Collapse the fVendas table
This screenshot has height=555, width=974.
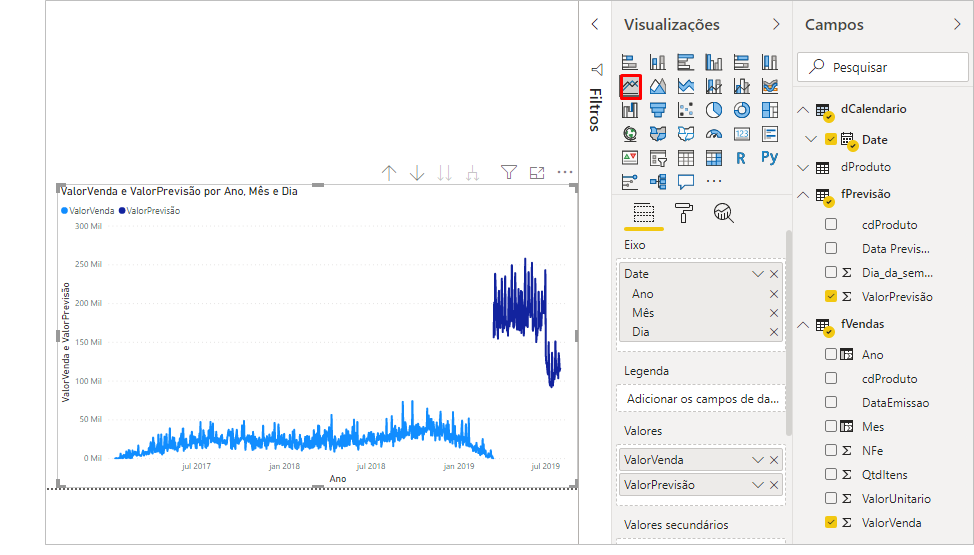coord(803,324)
